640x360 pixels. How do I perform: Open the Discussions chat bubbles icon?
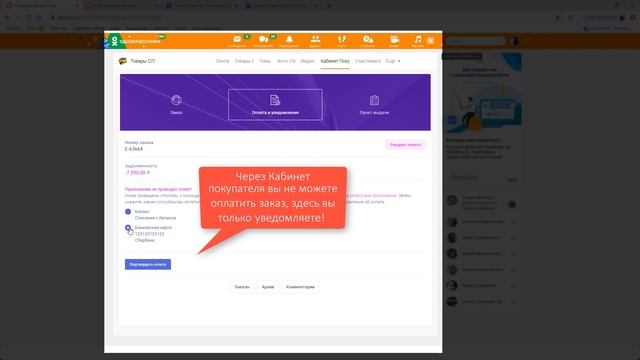point(263,39)
